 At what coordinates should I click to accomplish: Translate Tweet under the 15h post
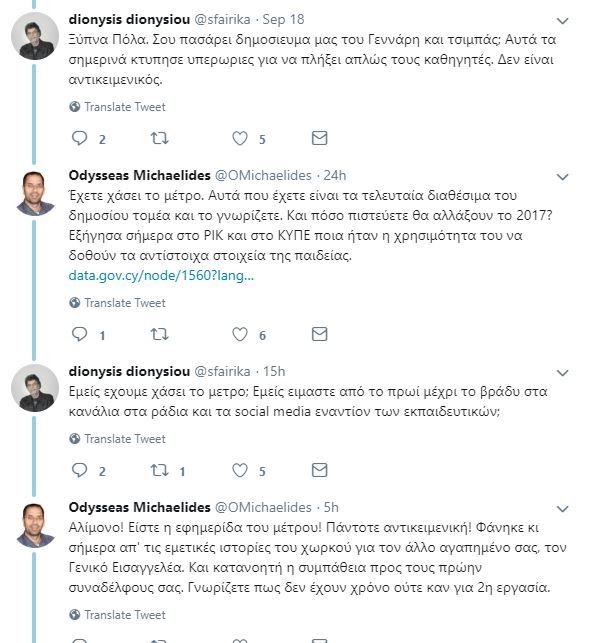(117, 439)
